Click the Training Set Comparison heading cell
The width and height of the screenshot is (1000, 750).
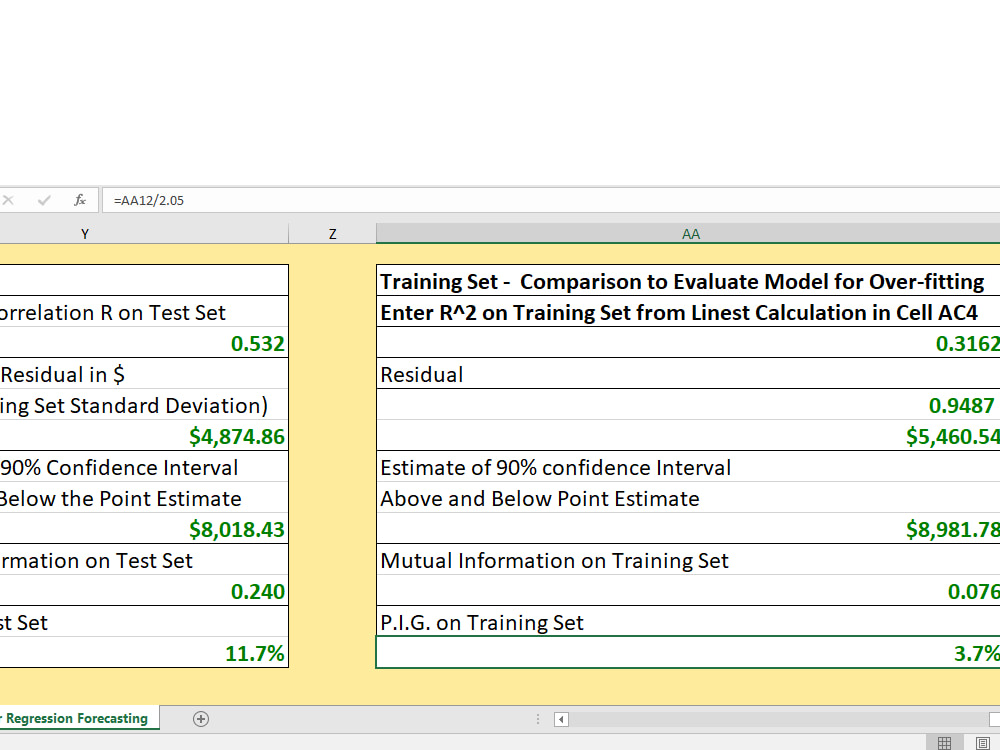click(688, 281)
